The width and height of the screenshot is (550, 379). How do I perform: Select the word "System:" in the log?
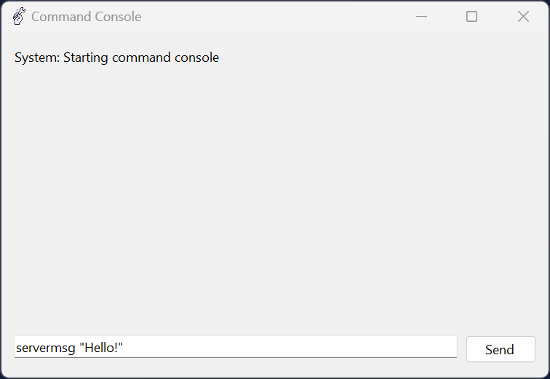tap(37, 58)
